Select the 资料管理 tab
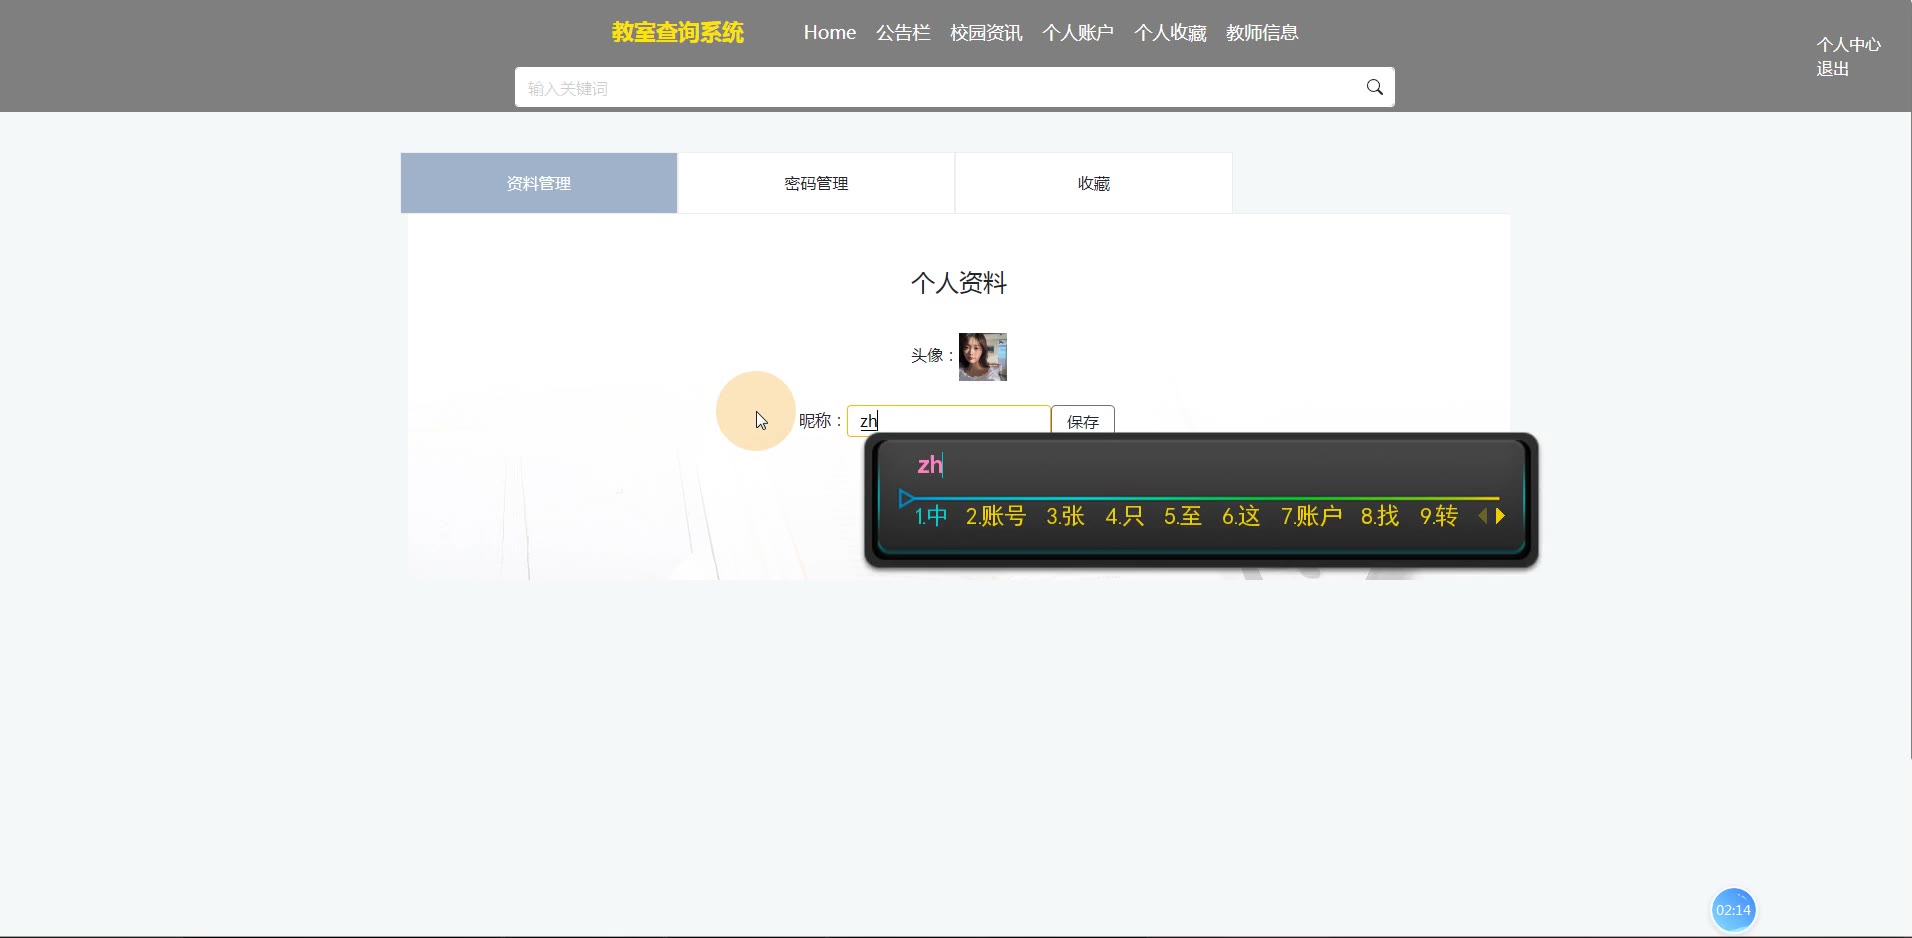Image resolution: width=1912 pixels, height=938 pixels. click(539, 184)
